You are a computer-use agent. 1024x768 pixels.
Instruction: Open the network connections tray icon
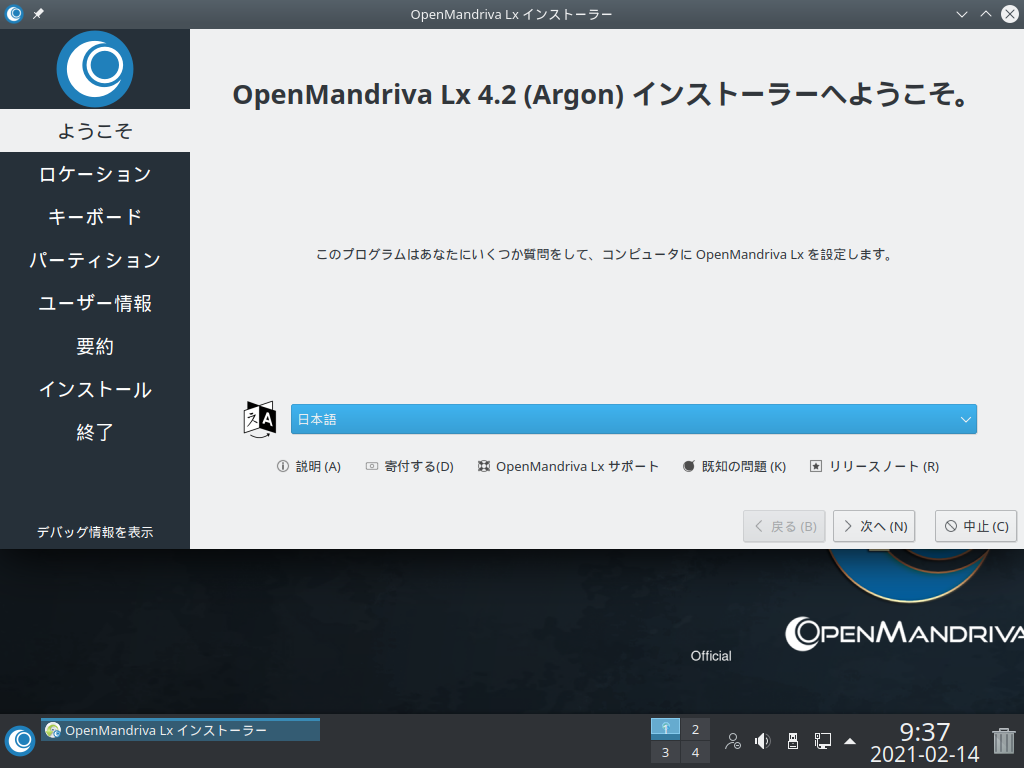822,741
